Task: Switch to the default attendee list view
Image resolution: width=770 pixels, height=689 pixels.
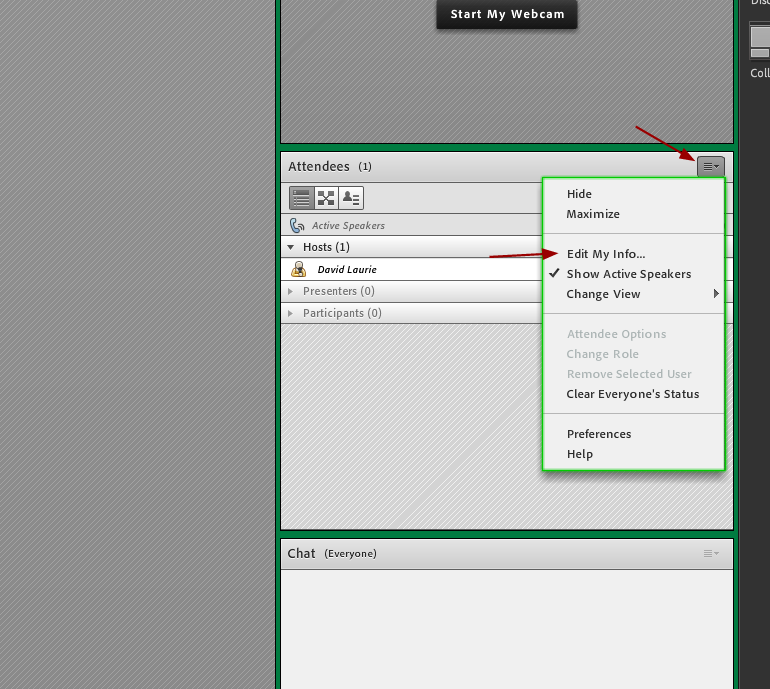Action: click(x=301, y=198)
